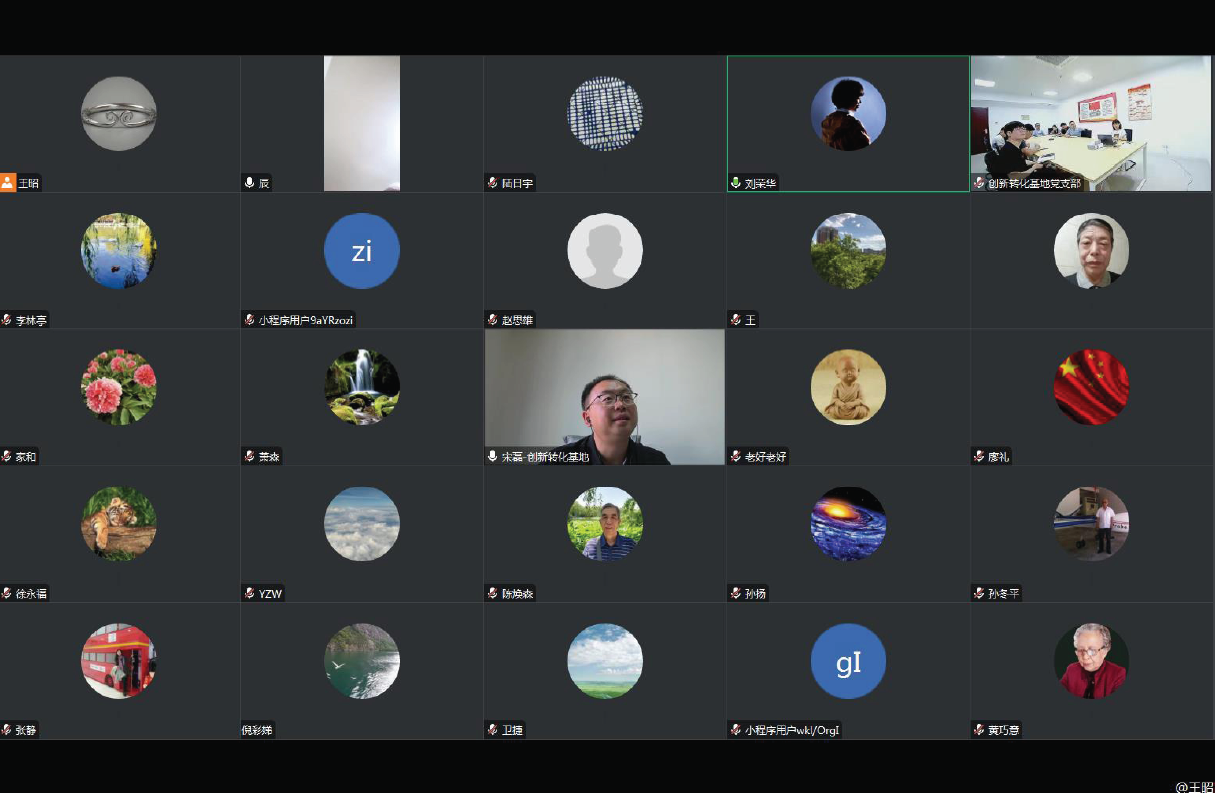Viewport: 1216px width, 793px height.
Task: Select the video tile of the man with glasses
Action: tap(605, 397)
